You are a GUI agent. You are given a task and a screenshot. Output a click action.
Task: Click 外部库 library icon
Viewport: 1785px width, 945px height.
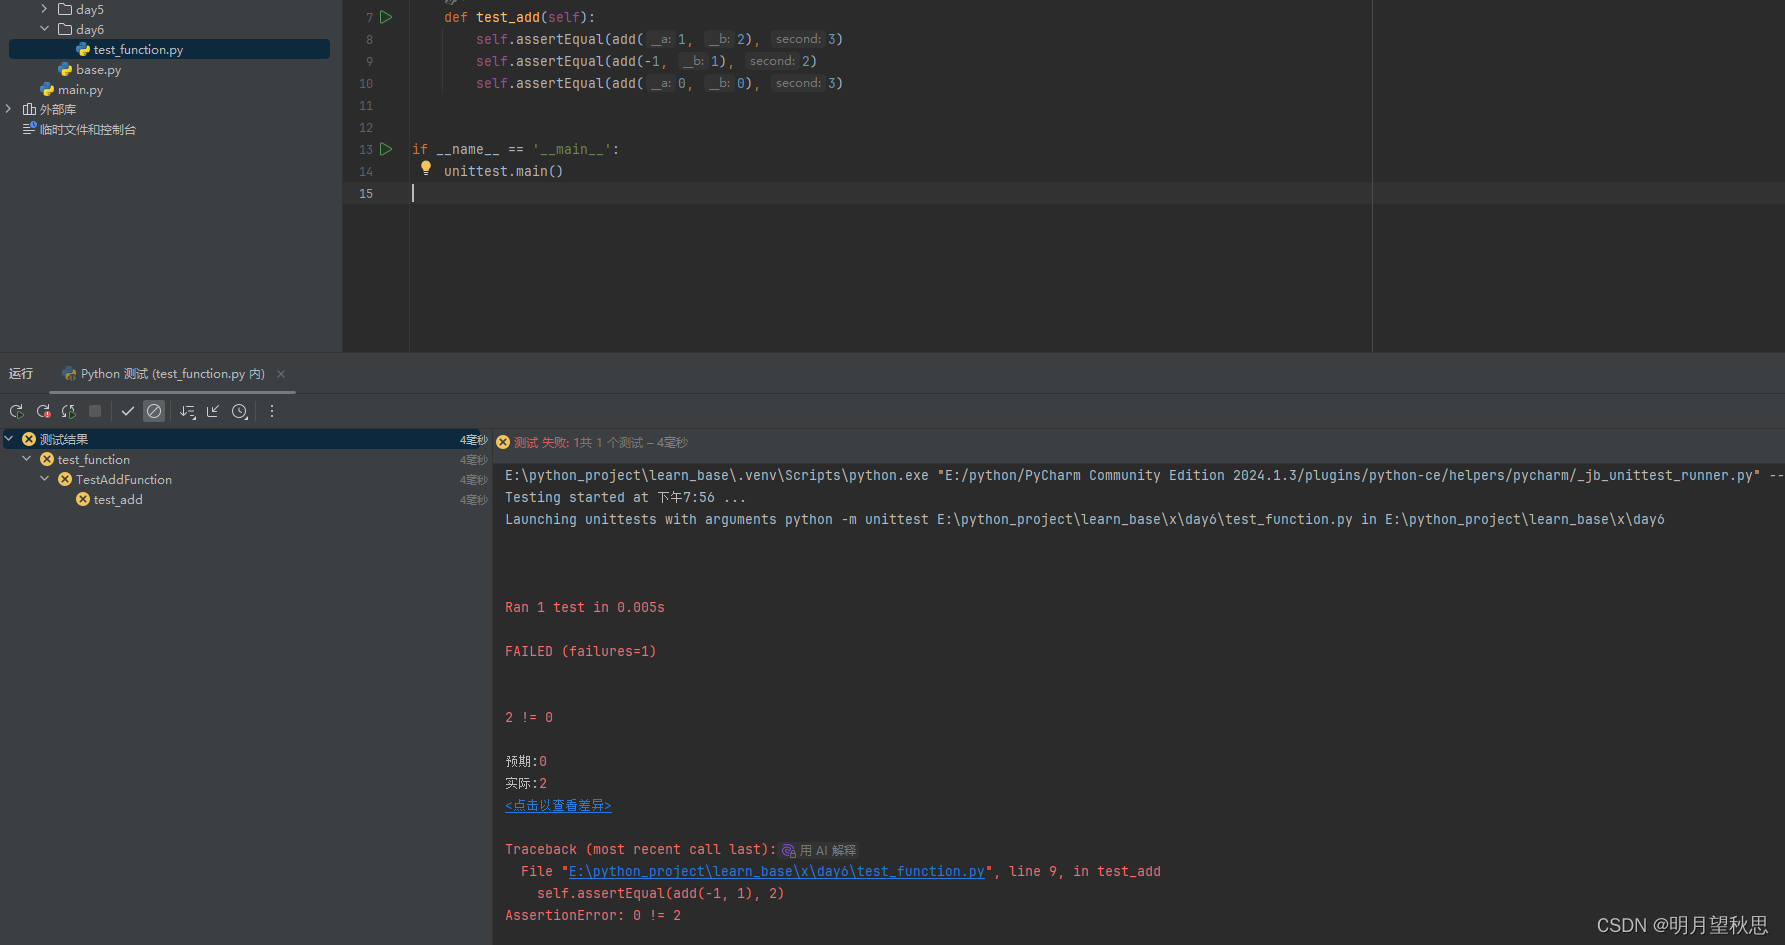coord(29,109)
